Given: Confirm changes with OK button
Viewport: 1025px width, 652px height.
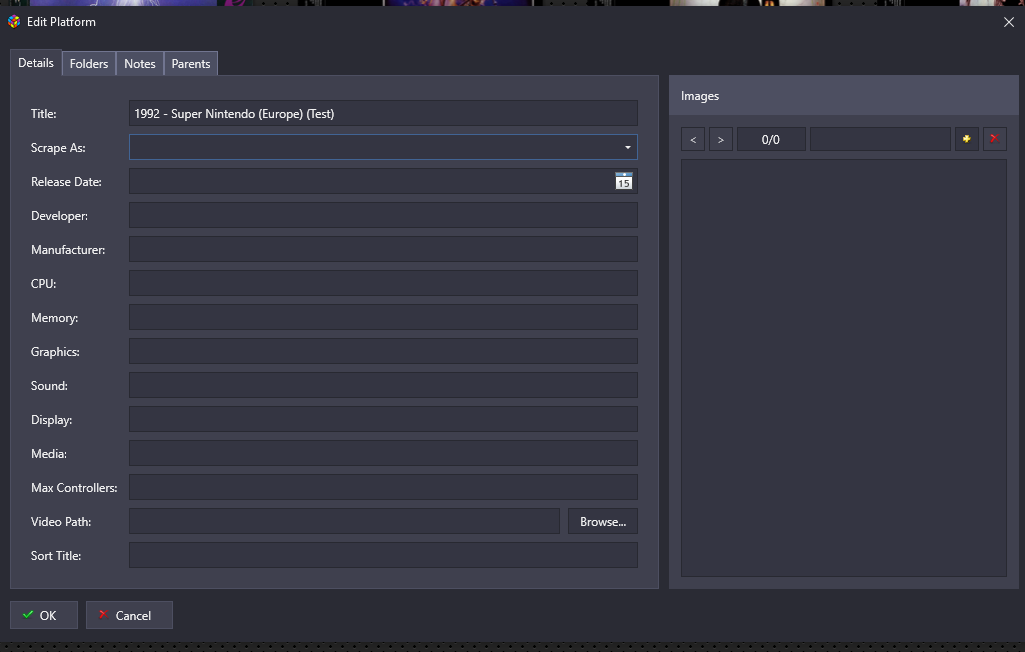Looking at the screenshot, I should coord(44,615).
